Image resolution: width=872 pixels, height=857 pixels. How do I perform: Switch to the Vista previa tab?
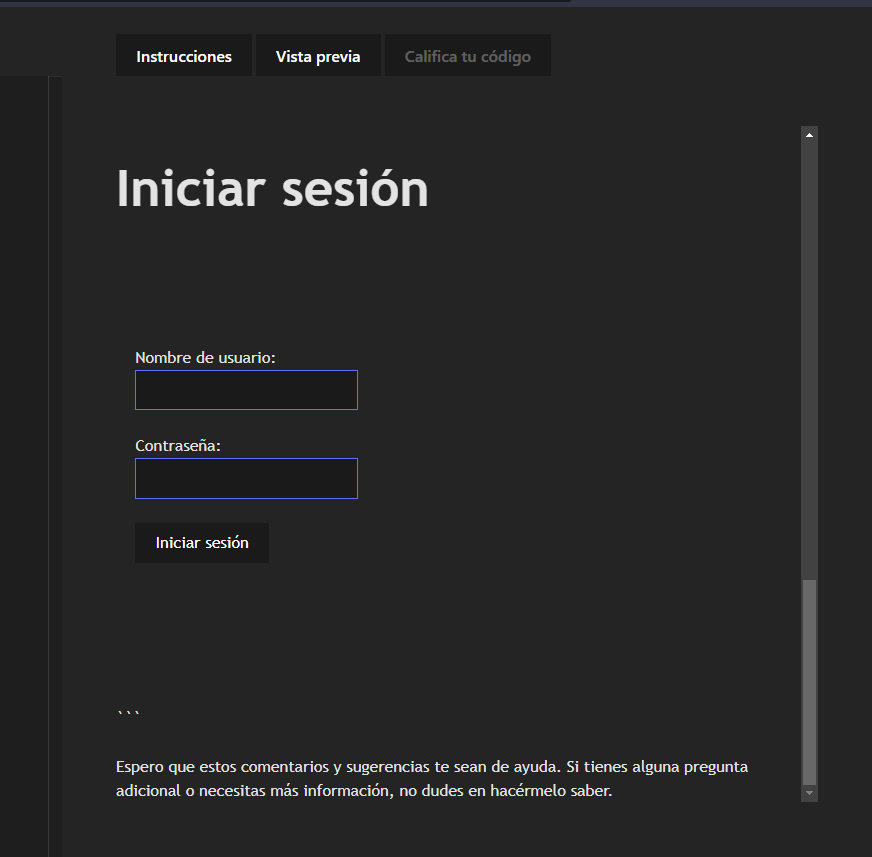click(318, 56)
